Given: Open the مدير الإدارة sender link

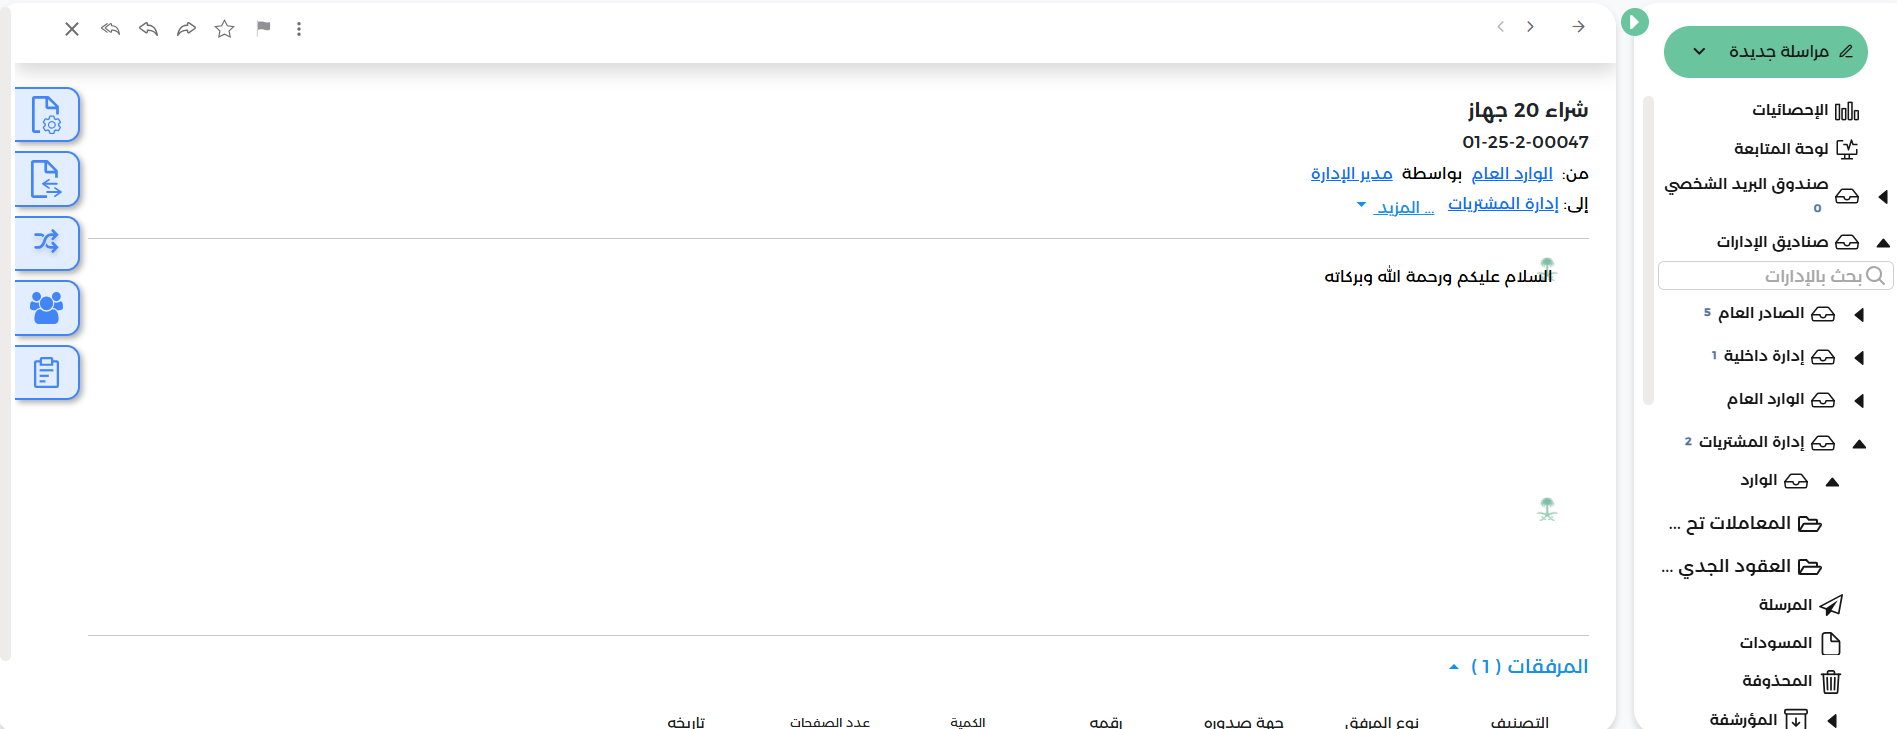Looking at the screenshot, I should [x=1352, y=174].
